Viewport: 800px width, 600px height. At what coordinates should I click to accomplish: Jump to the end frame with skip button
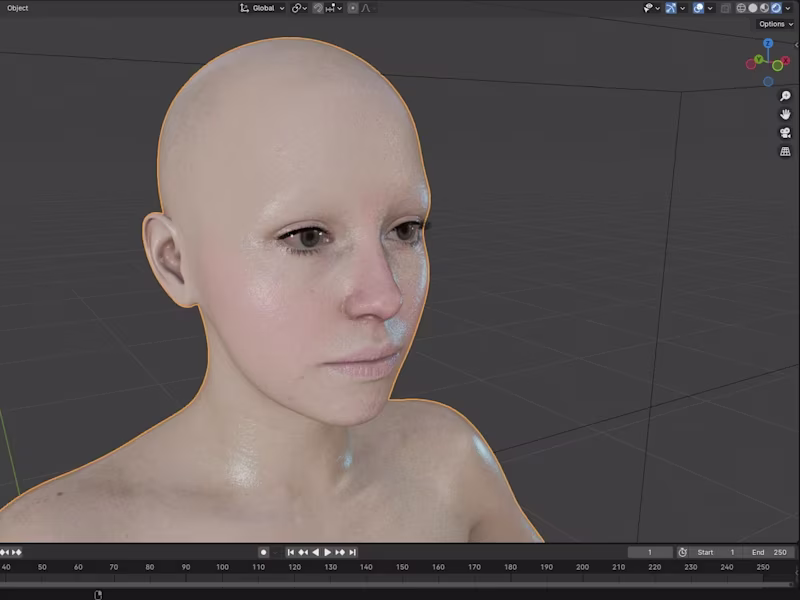352,552
